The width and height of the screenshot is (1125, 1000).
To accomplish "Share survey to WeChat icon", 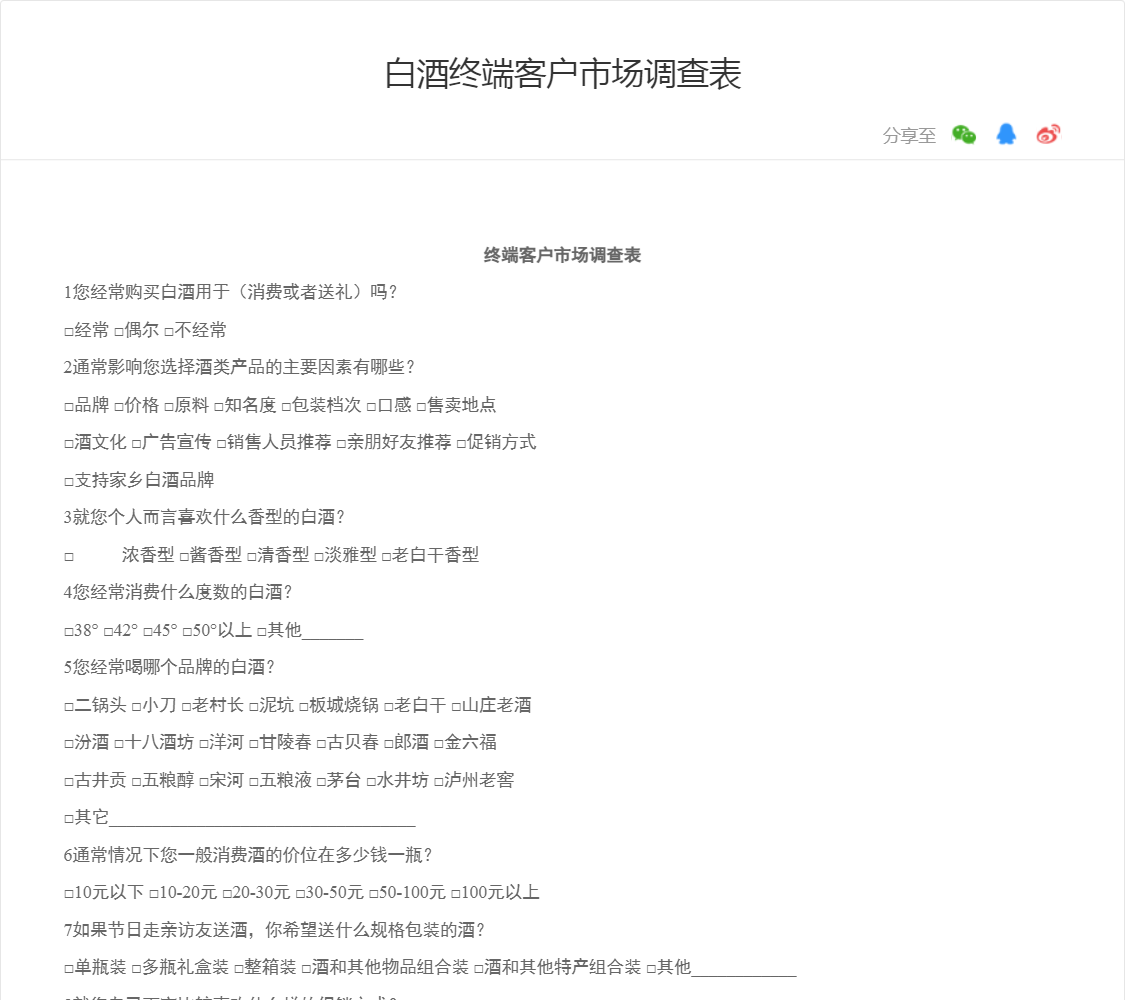I will tap(964, 134).
